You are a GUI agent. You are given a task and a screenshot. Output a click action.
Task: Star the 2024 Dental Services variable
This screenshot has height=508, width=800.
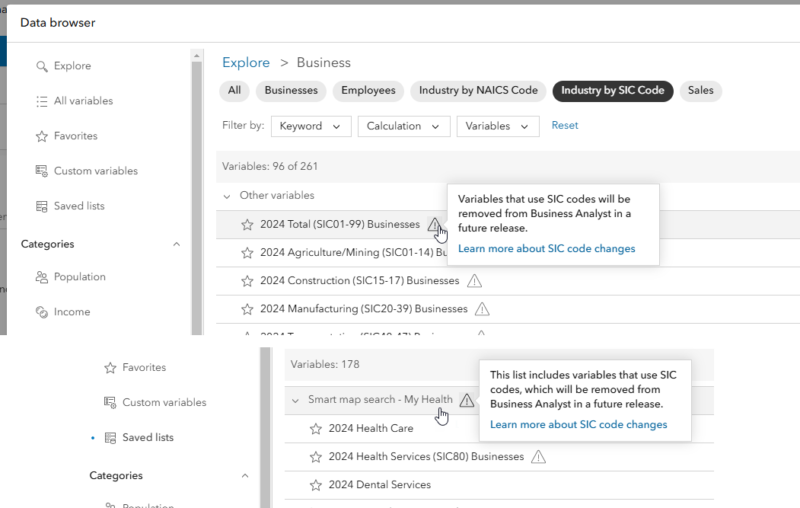pos(315,485)
